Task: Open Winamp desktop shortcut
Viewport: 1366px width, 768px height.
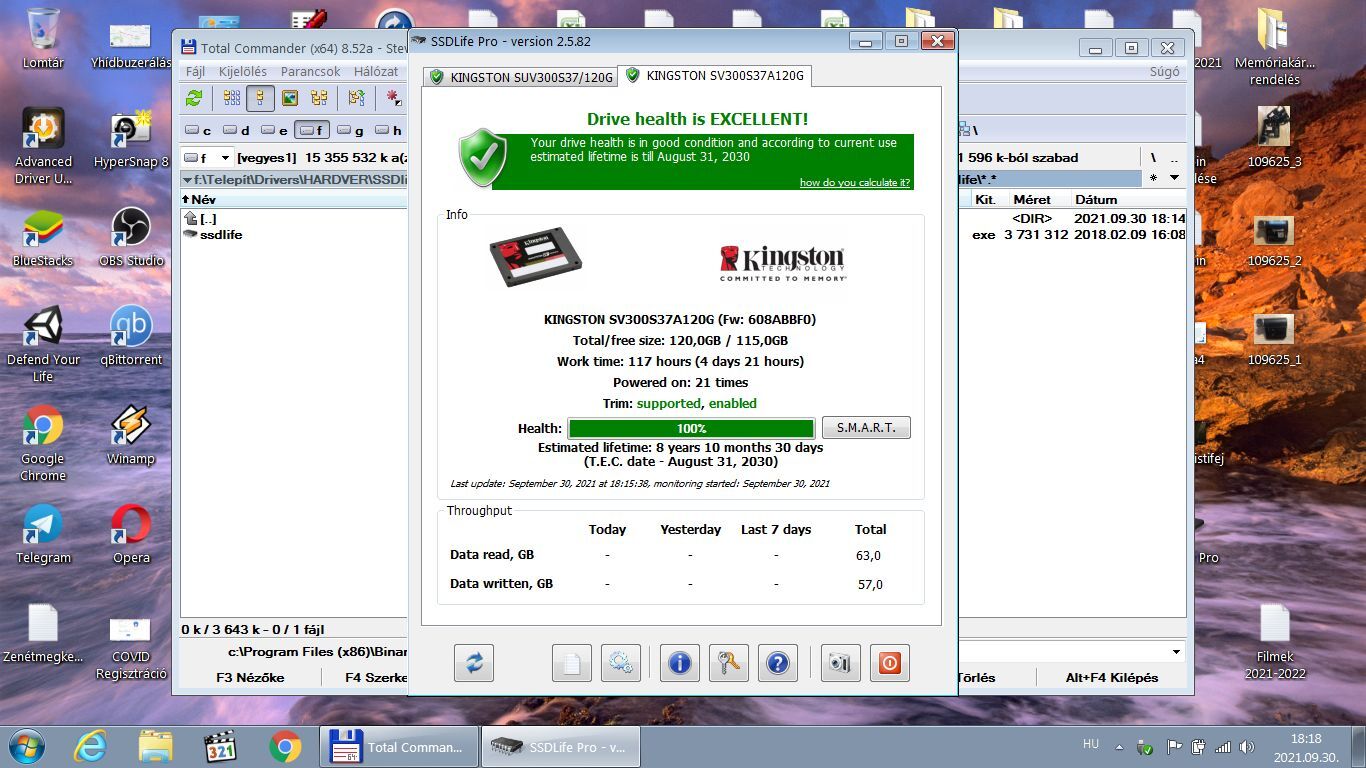Action: 131,436
